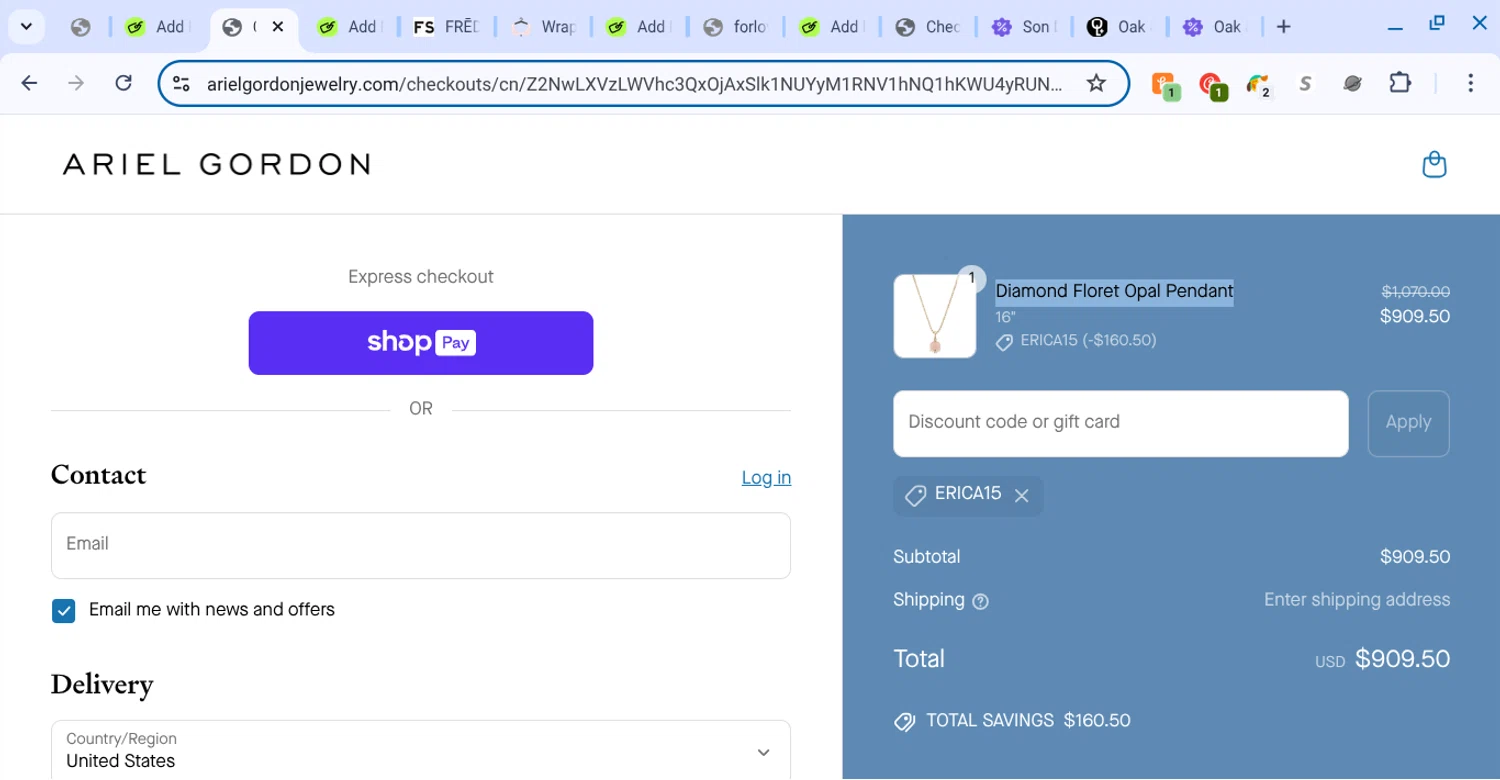This screenshot has width=1500, height=780.
Task: Open the orange extension with badge 1
Action: (x=1163, y=85)
